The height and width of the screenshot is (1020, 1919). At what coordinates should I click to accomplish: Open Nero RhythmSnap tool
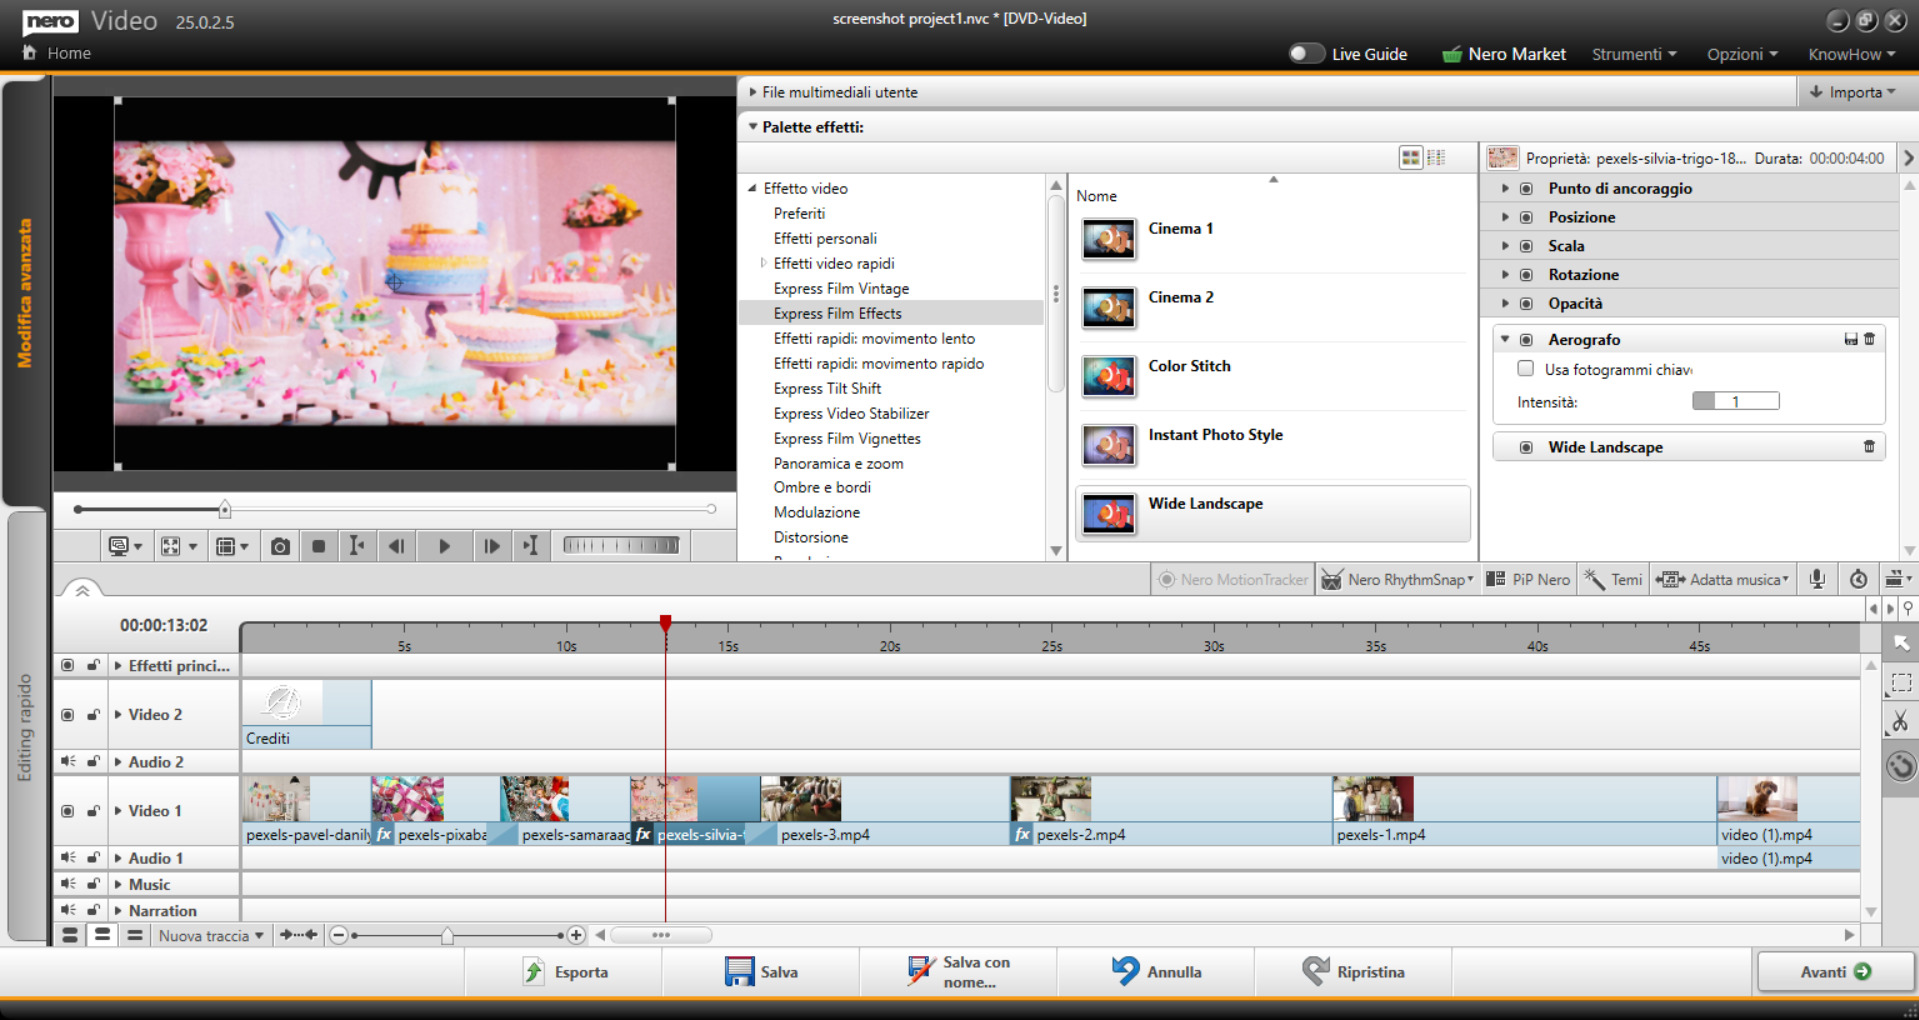click(x=1396, y=579)
